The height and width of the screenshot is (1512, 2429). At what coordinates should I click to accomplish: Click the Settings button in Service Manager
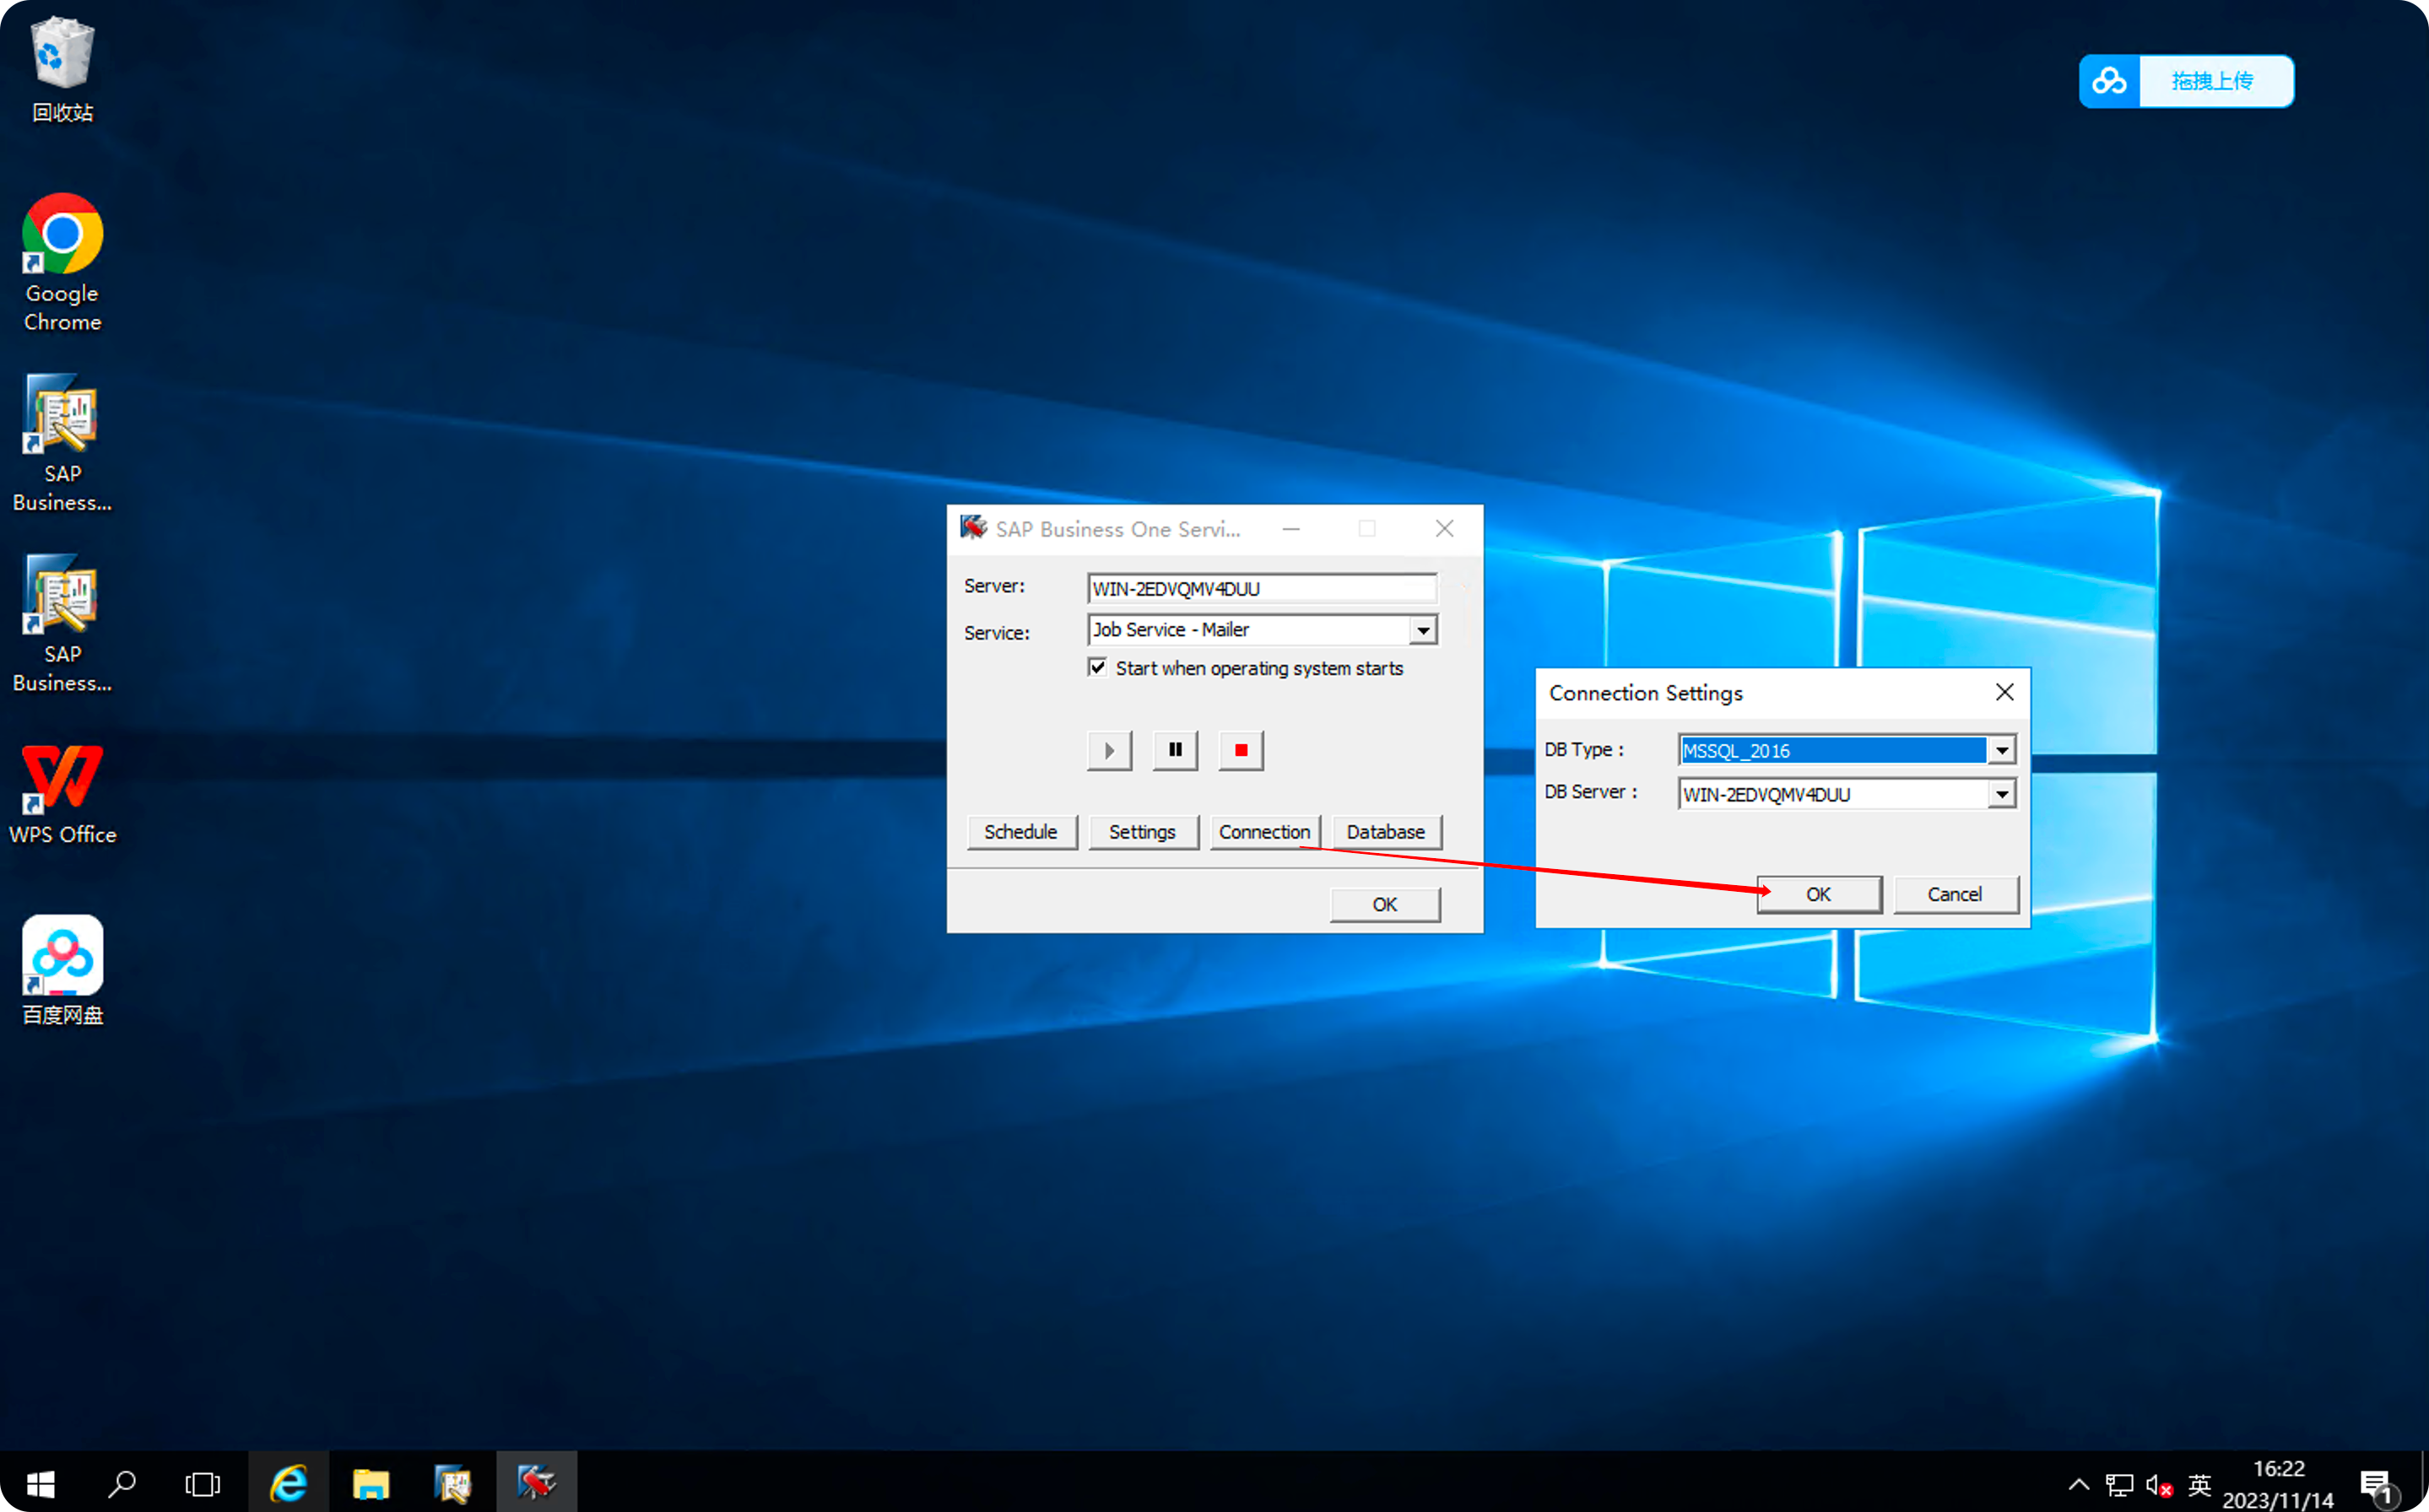(1142, 832)
